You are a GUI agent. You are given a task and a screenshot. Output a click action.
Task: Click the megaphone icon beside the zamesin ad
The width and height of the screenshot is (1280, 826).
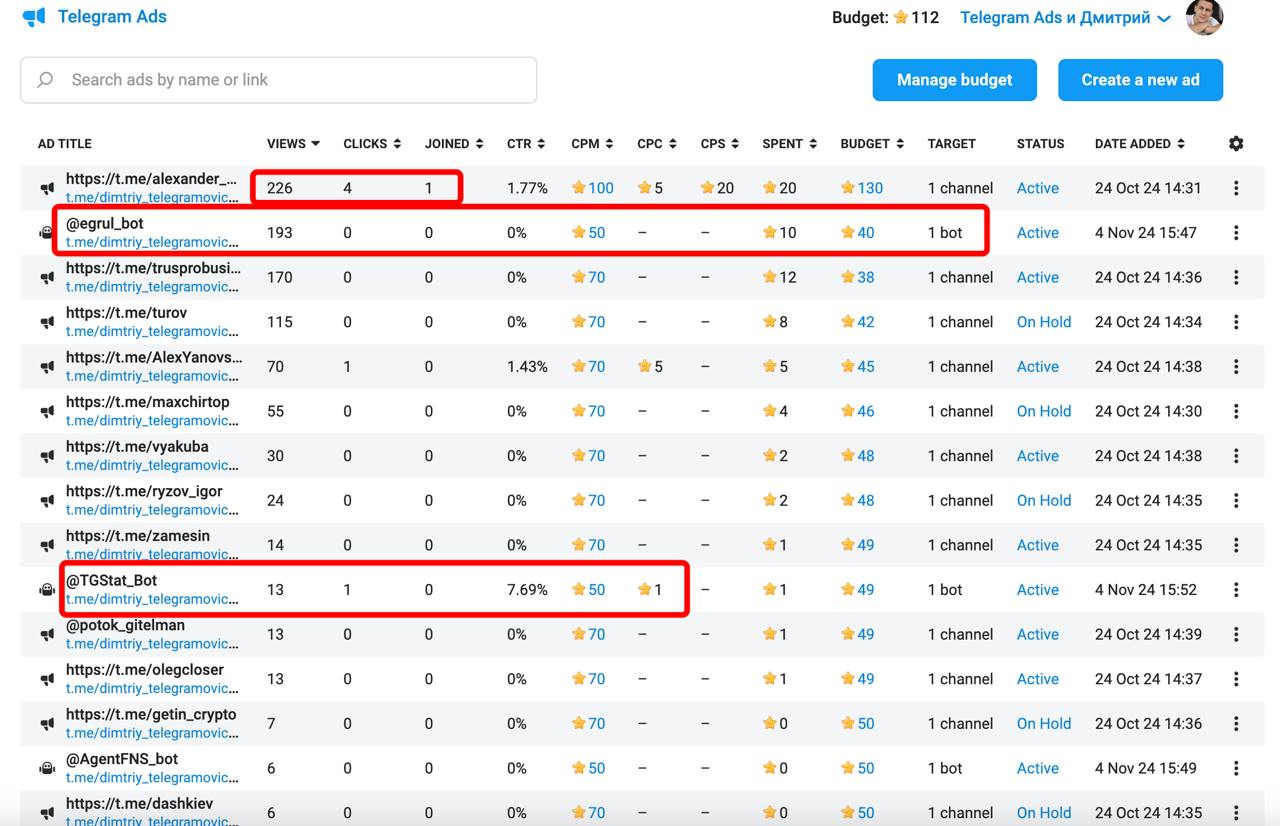coord(47,545)
